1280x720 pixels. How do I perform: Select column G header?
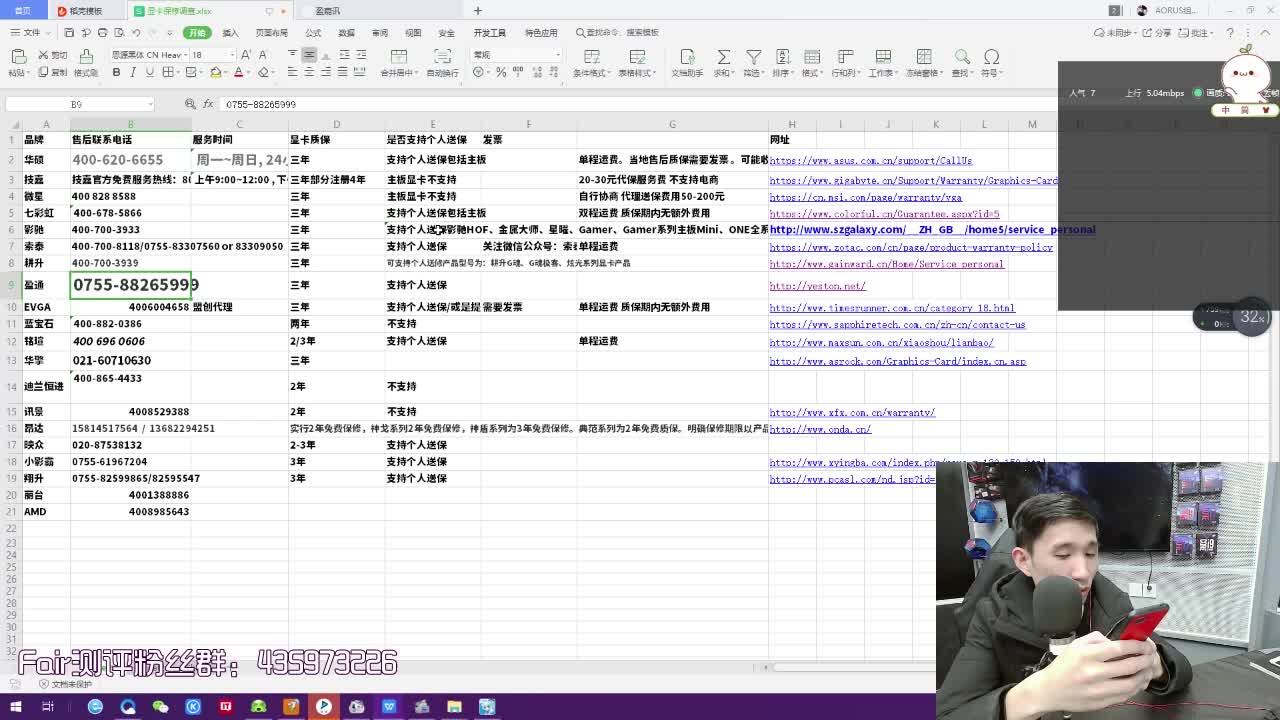pos(672,124)
